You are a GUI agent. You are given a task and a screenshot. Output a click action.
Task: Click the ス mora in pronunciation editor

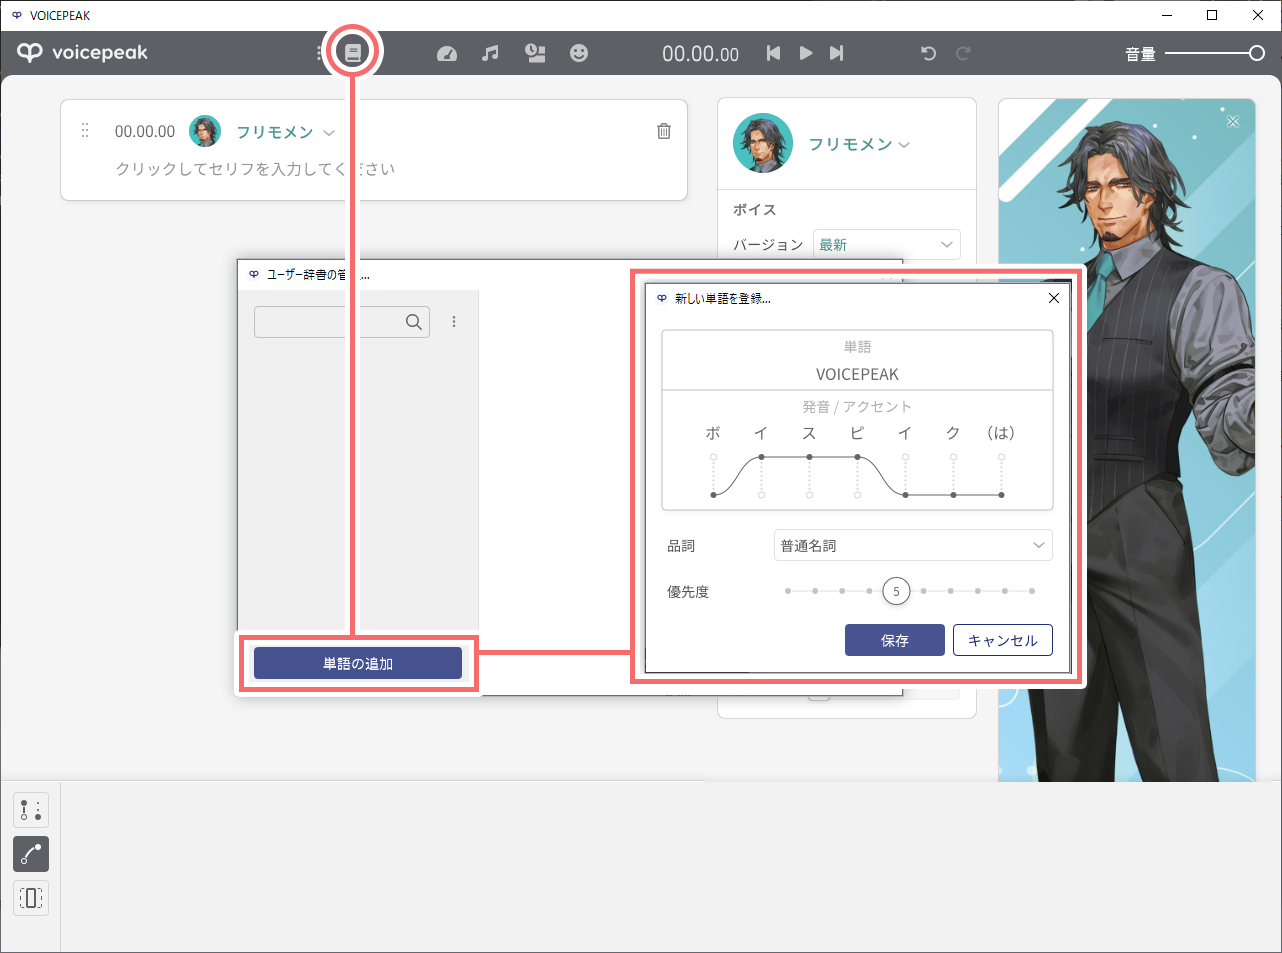pyautogui.click(x=809, y=433)
